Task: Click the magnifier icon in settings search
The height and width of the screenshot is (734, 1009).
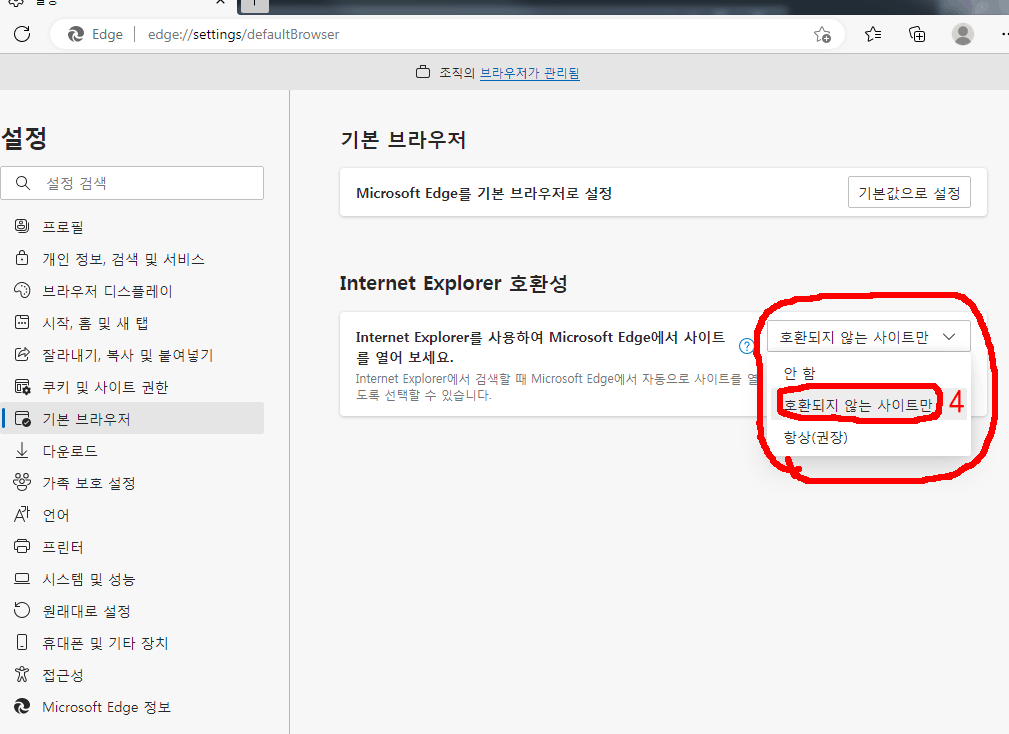Action: click(23, 183)
